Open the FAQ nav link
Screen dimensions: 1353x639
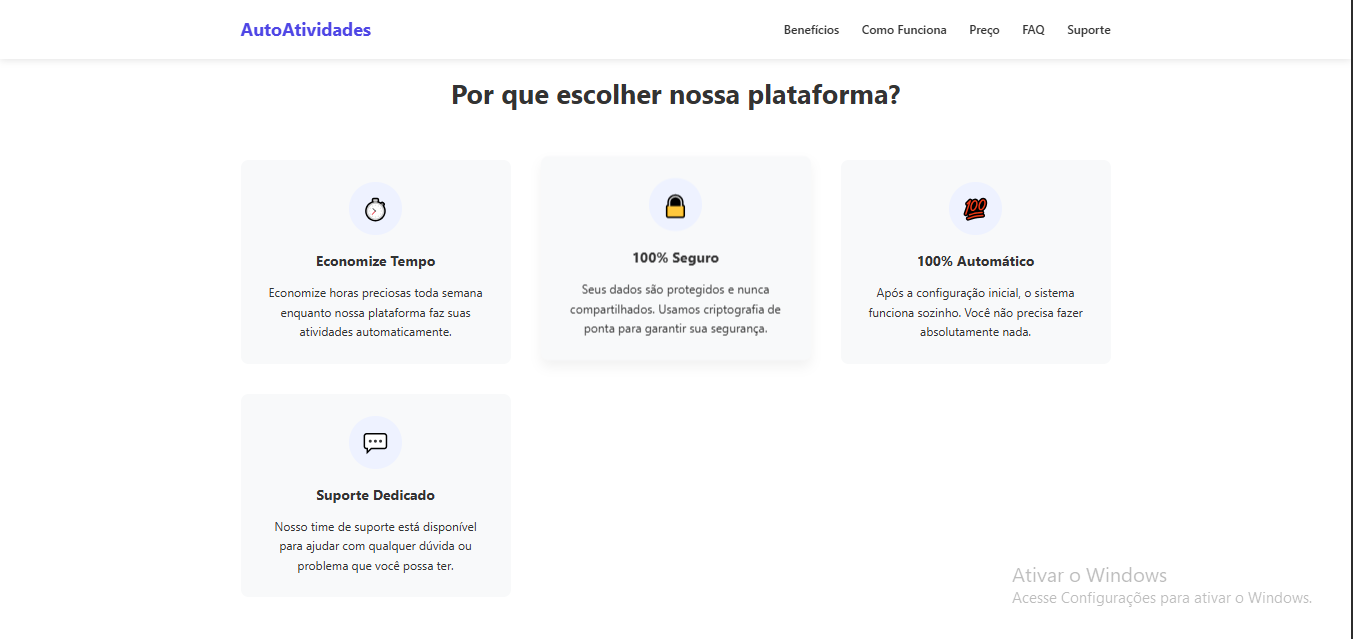tap(1033, 30)
